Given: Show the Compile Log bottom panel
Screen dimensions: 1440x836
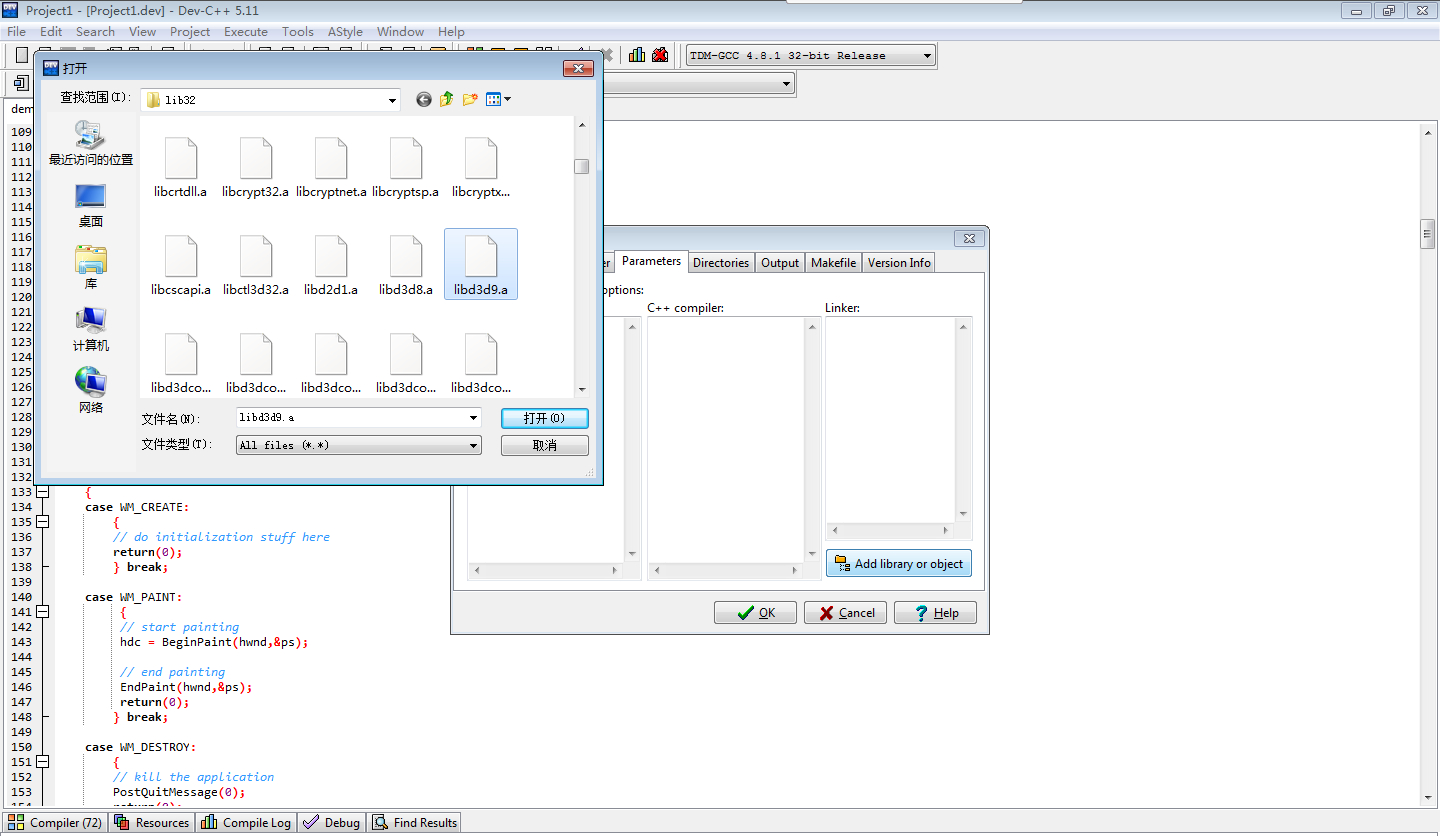Looking at the screenshot, I should pyautogui.click(x=246, y=823).
